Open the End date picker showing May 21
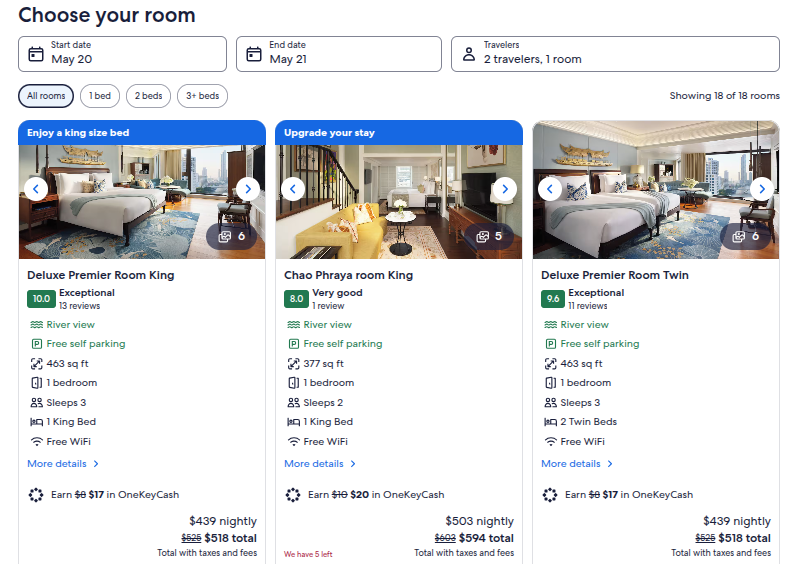 (339, 54)
